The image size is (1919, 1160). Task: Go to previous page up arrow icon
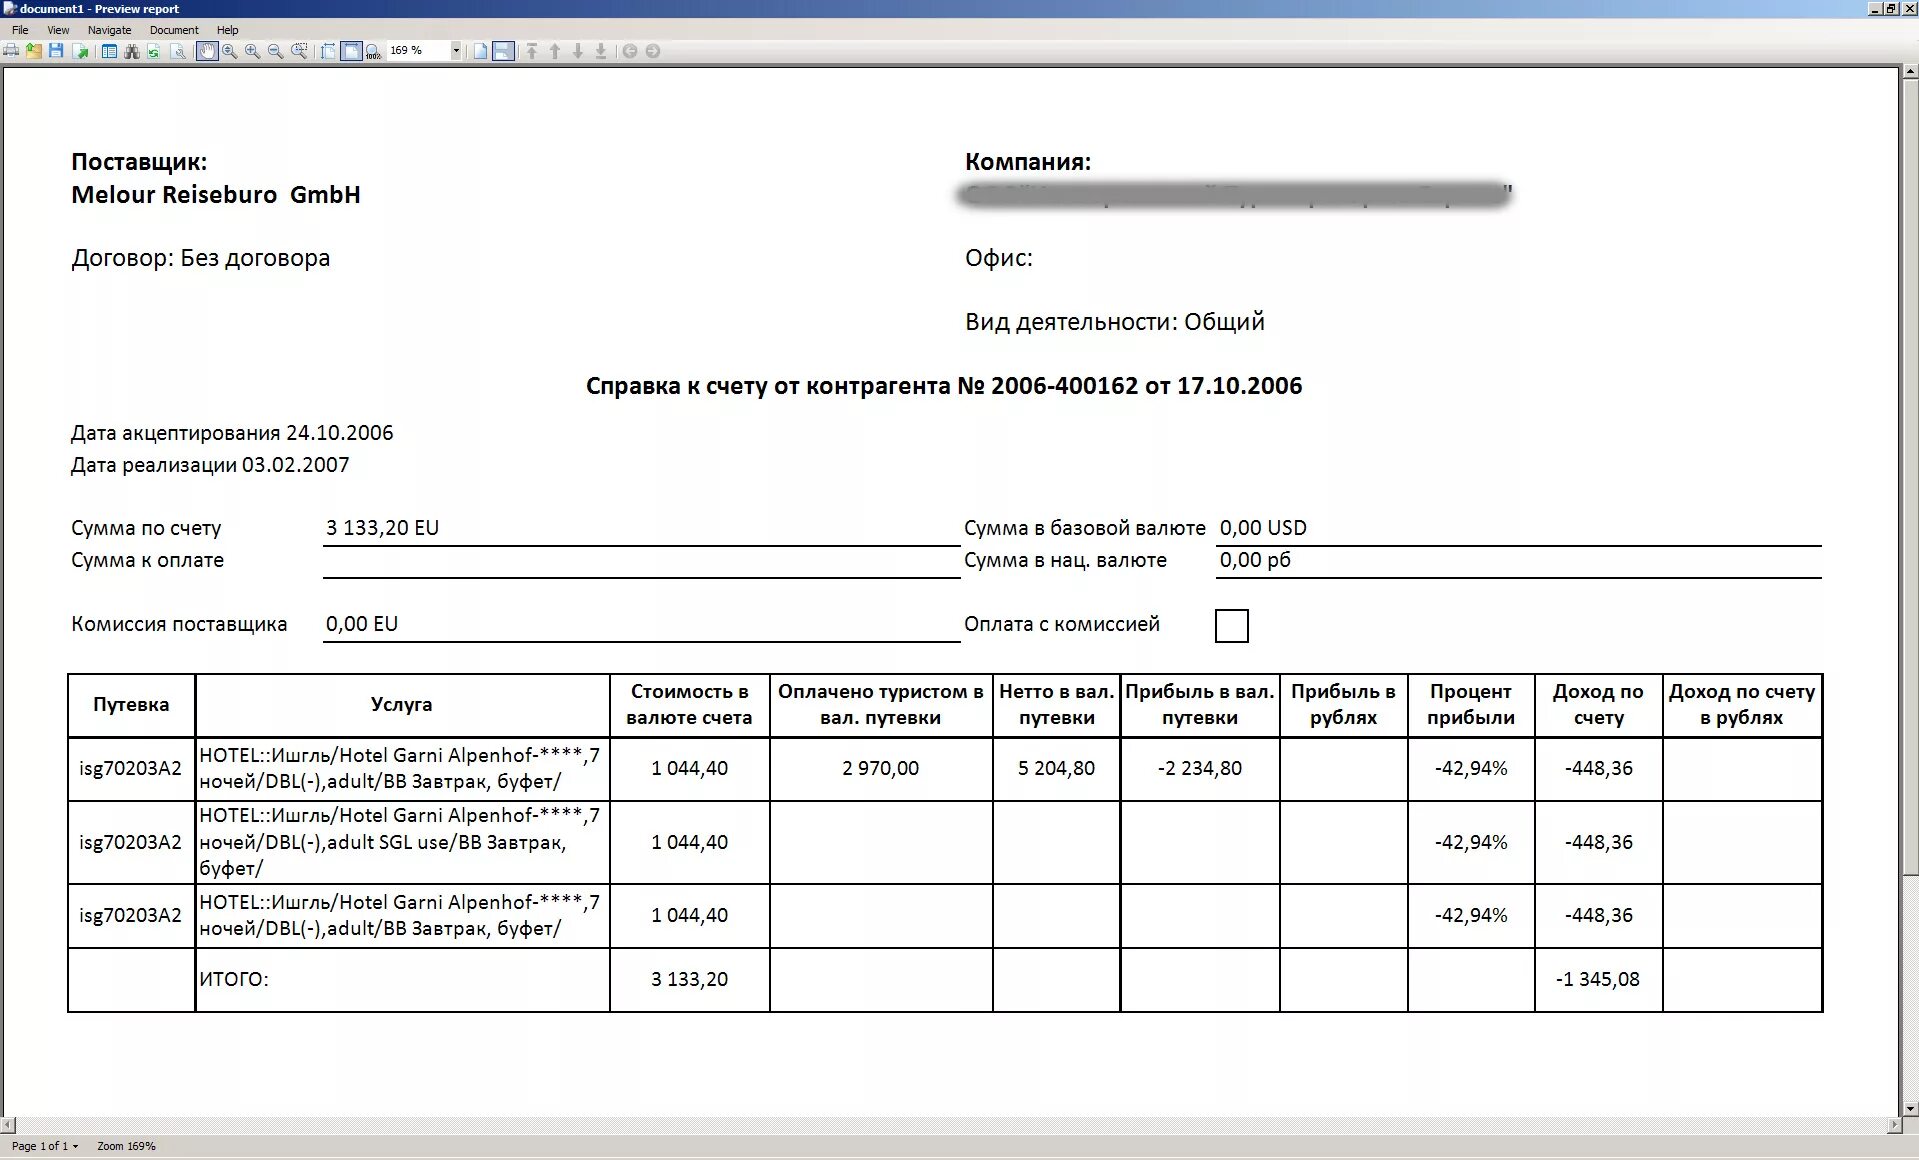(x=555, y=51)
